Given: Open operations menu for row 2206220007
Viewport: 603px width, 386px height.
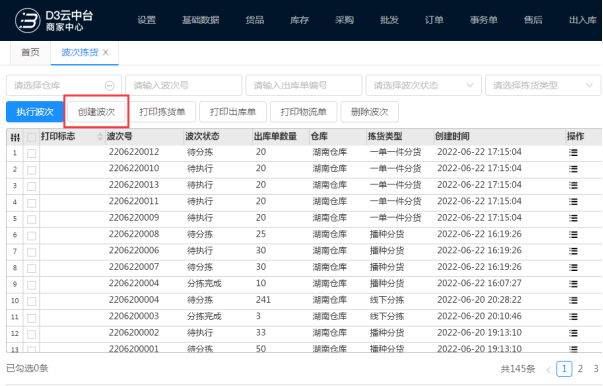Looking at the screenshot, I should click(573, 268).
